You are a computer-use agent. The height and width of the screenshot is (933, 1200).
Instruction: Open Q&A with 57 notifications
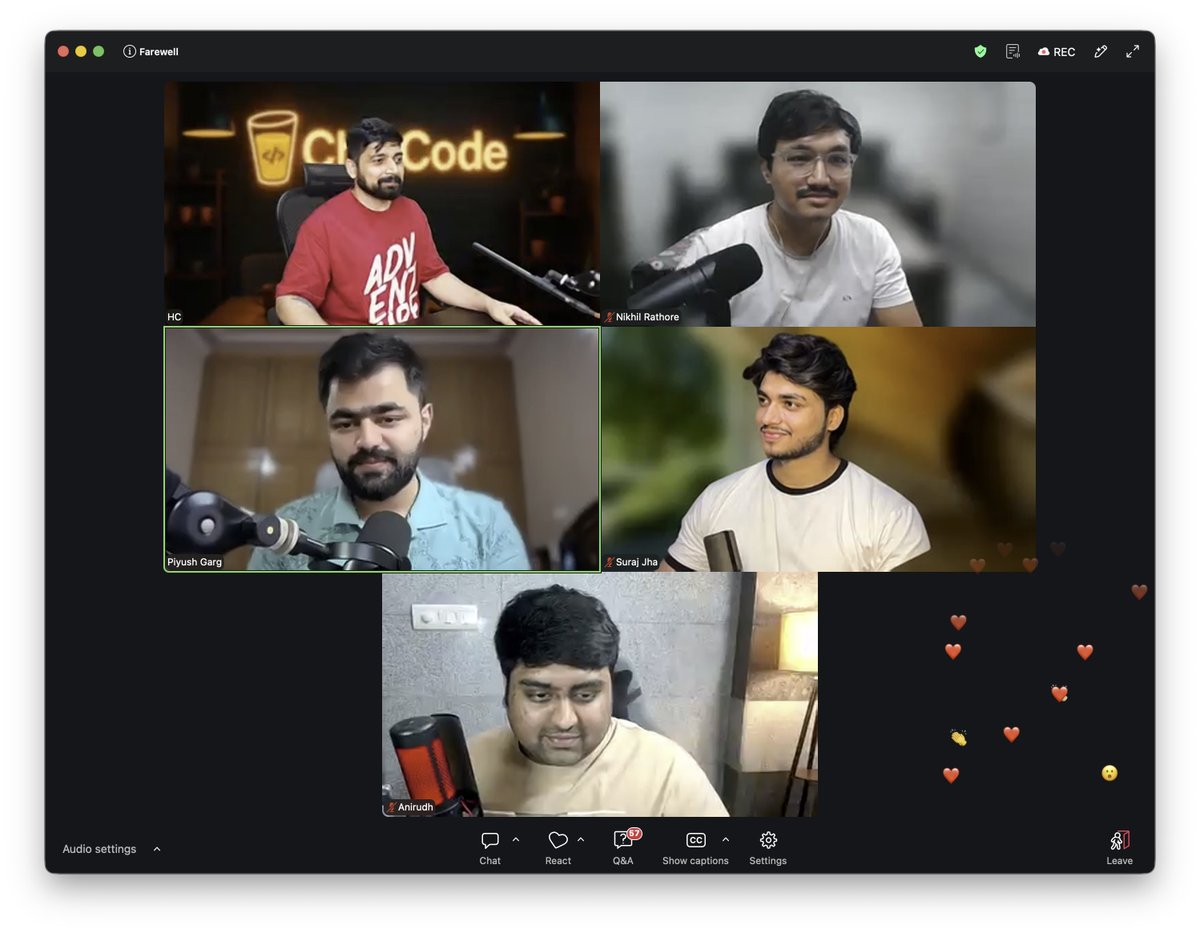pos(624,847)
